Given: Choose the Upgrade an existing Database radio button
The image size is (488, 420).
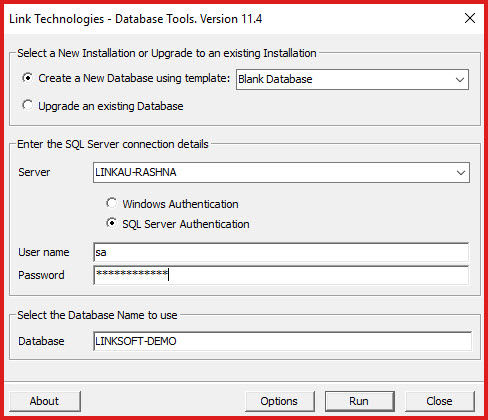Looking at the screenshot, I should pos(28,106).
